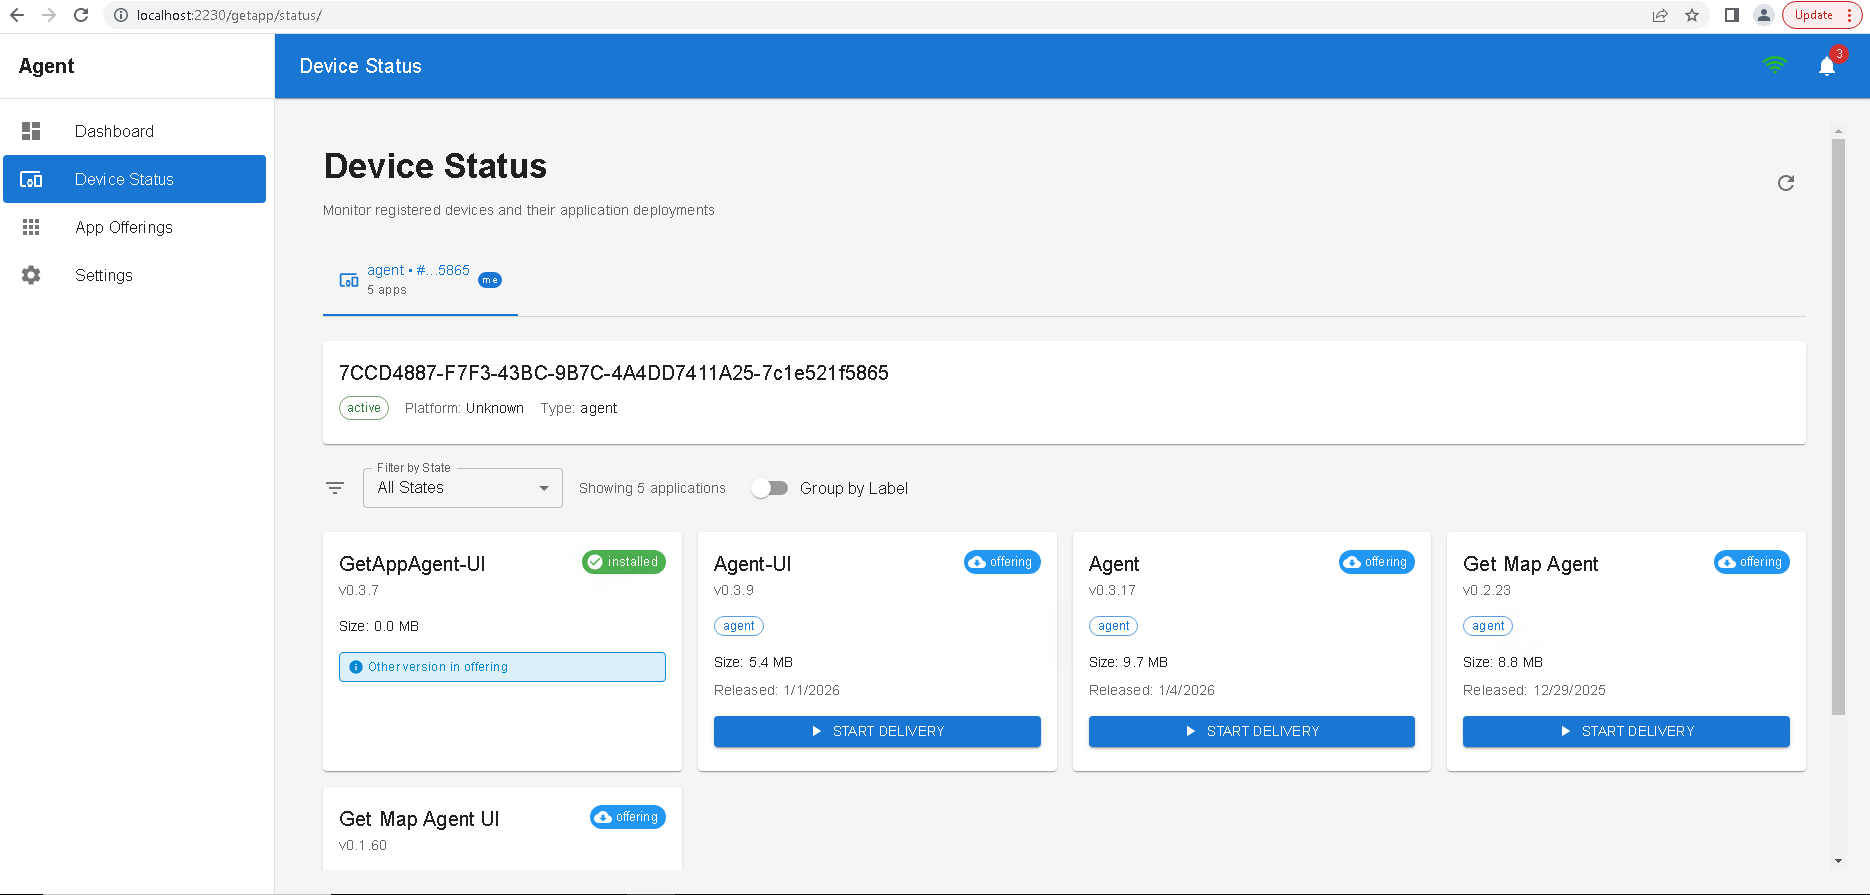Click 'Showing 5 applications' text
Viewport: 1870px width, 895px height.
[652, 488]
